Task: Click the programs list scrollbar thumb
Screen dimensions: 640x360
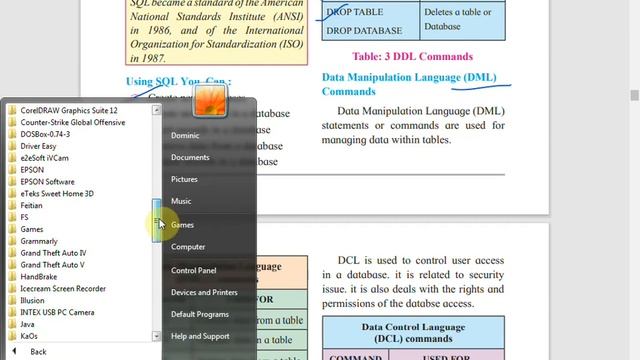Action: click(156, 220)
